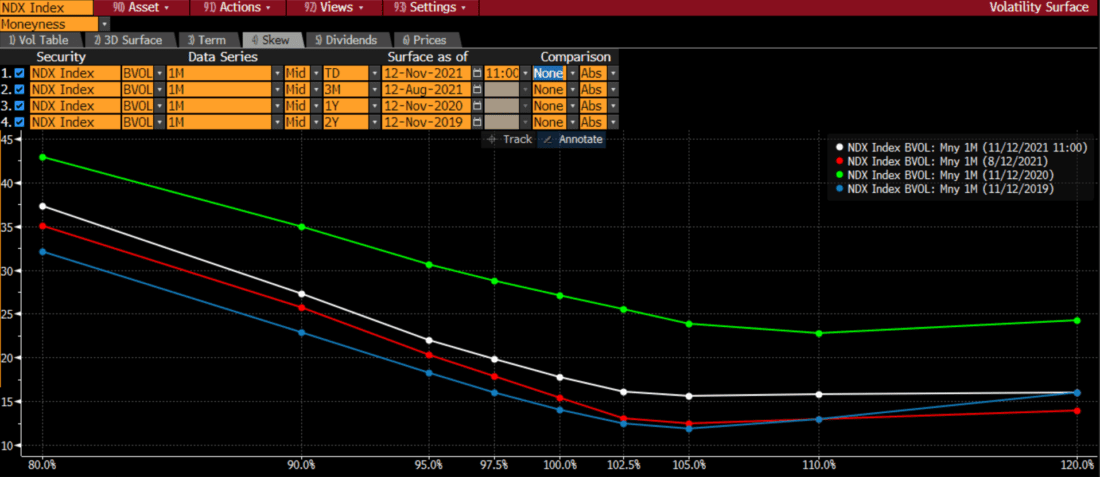Click the 12-Nov-2019 date field
The width and height of the screenshot is (1100, 477).
point(427,123)
